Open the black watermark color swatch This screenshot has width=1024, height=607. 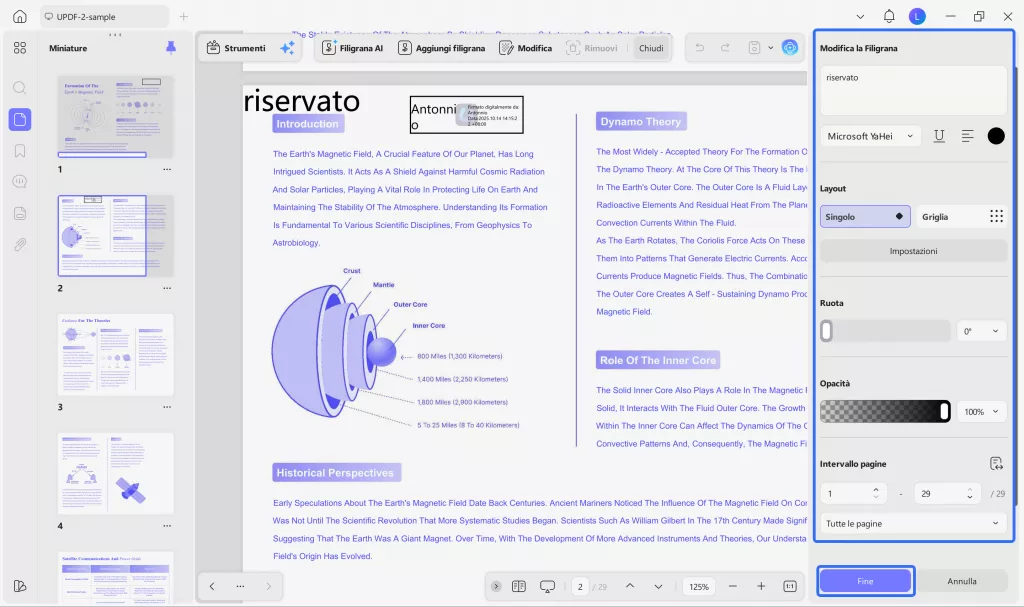click(996, 136)
